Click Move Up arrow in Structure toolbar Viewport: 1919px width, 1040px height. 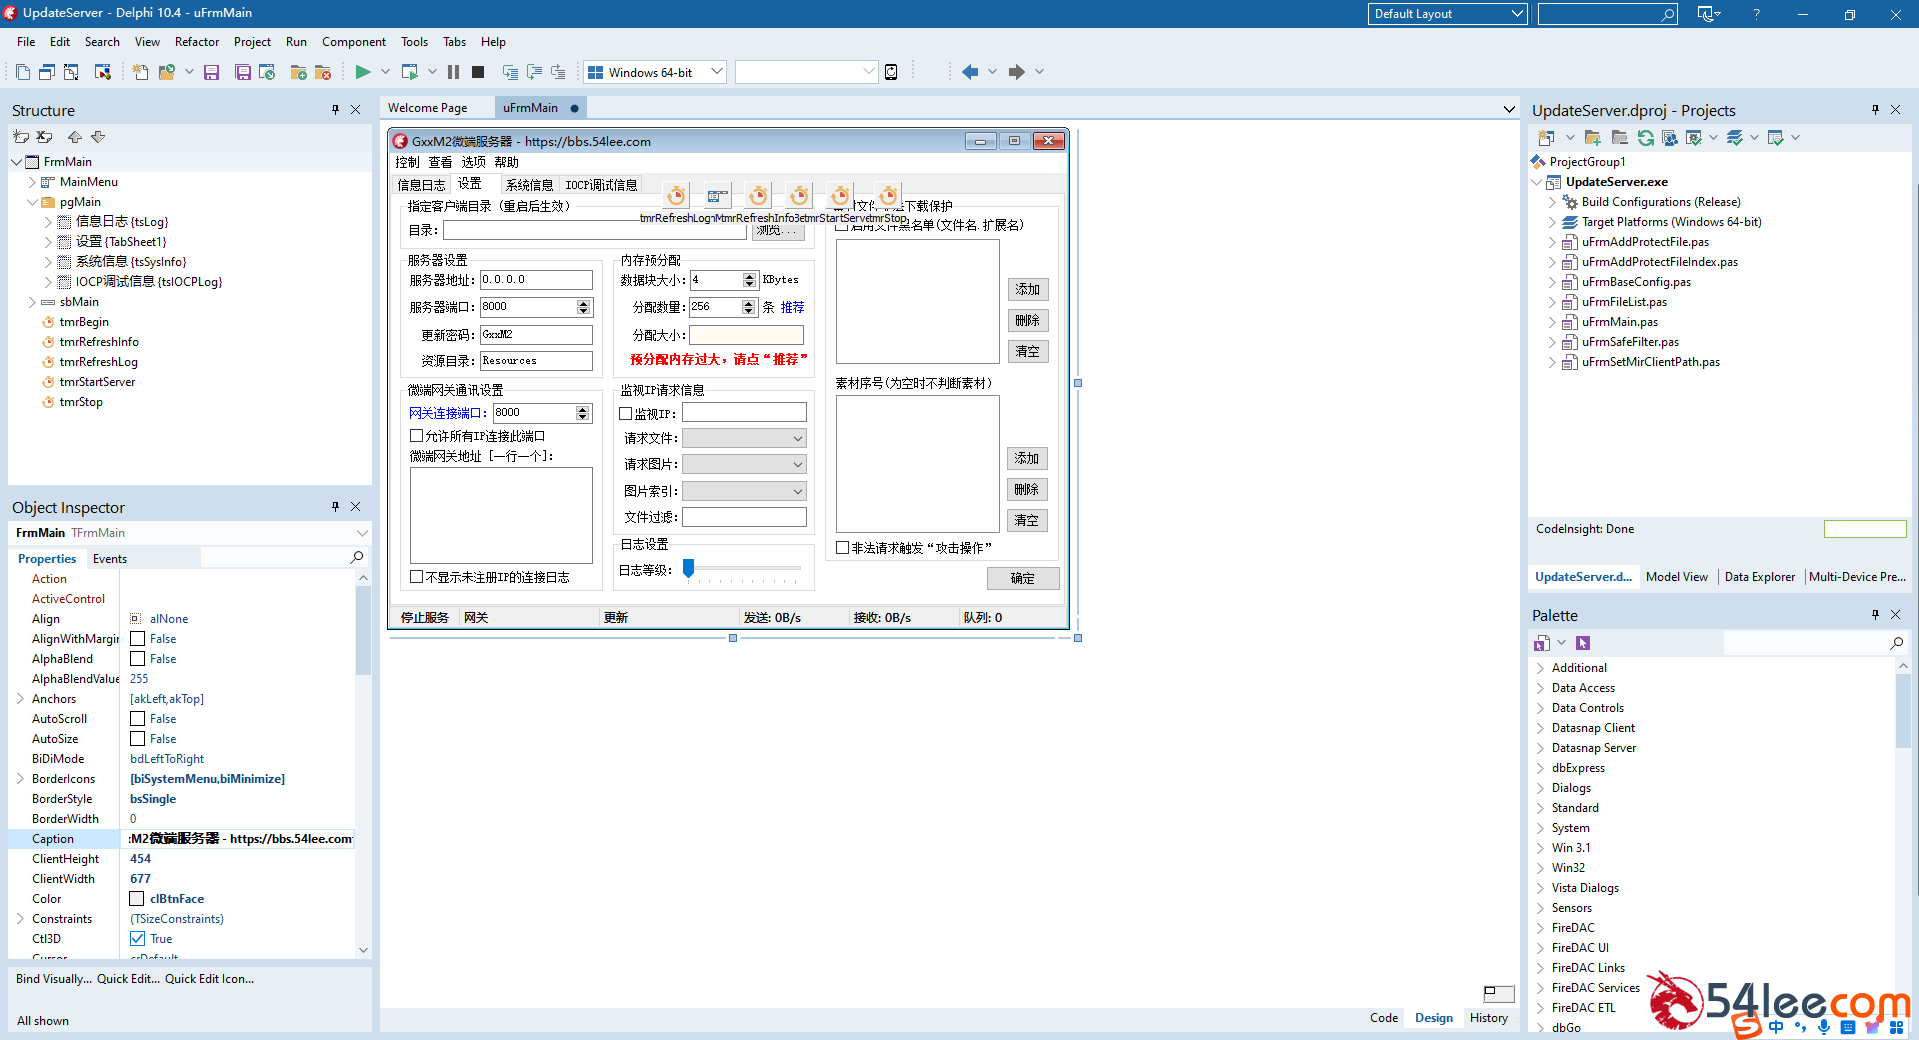[75, 137]
